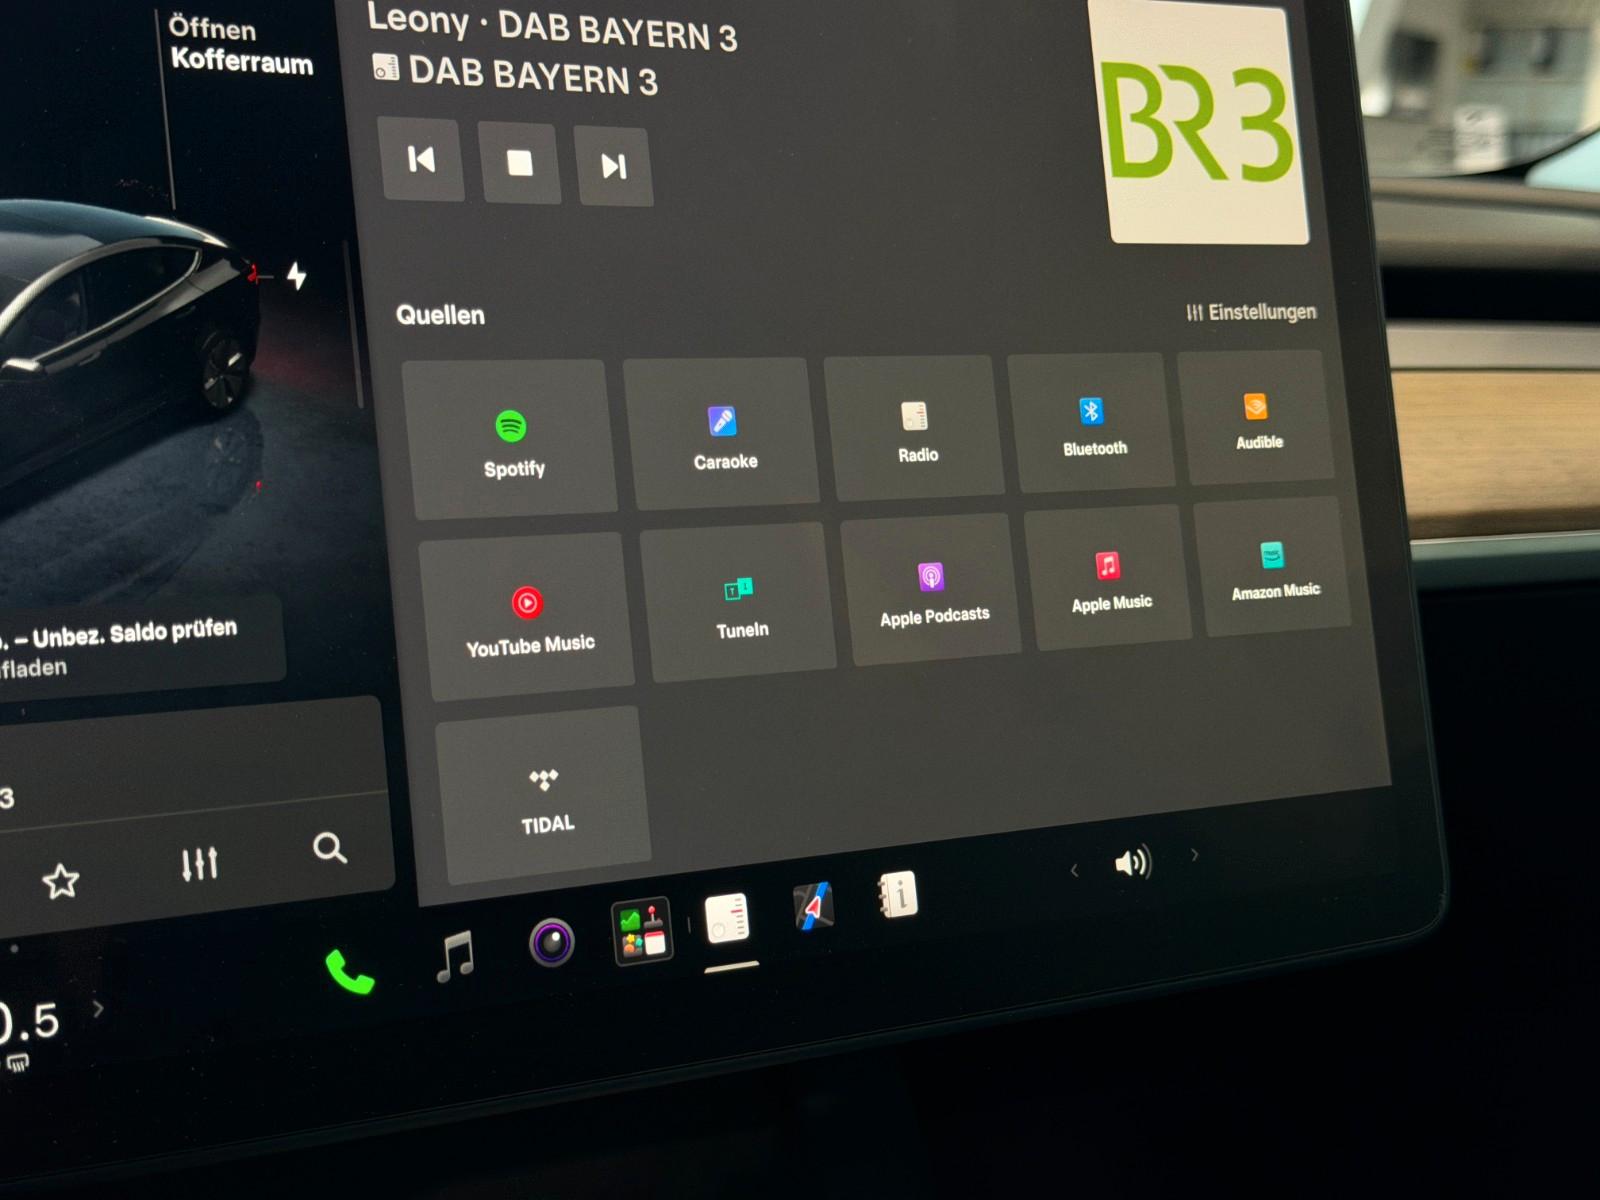
Task: Skip to next station
Action: coord(614,166)
